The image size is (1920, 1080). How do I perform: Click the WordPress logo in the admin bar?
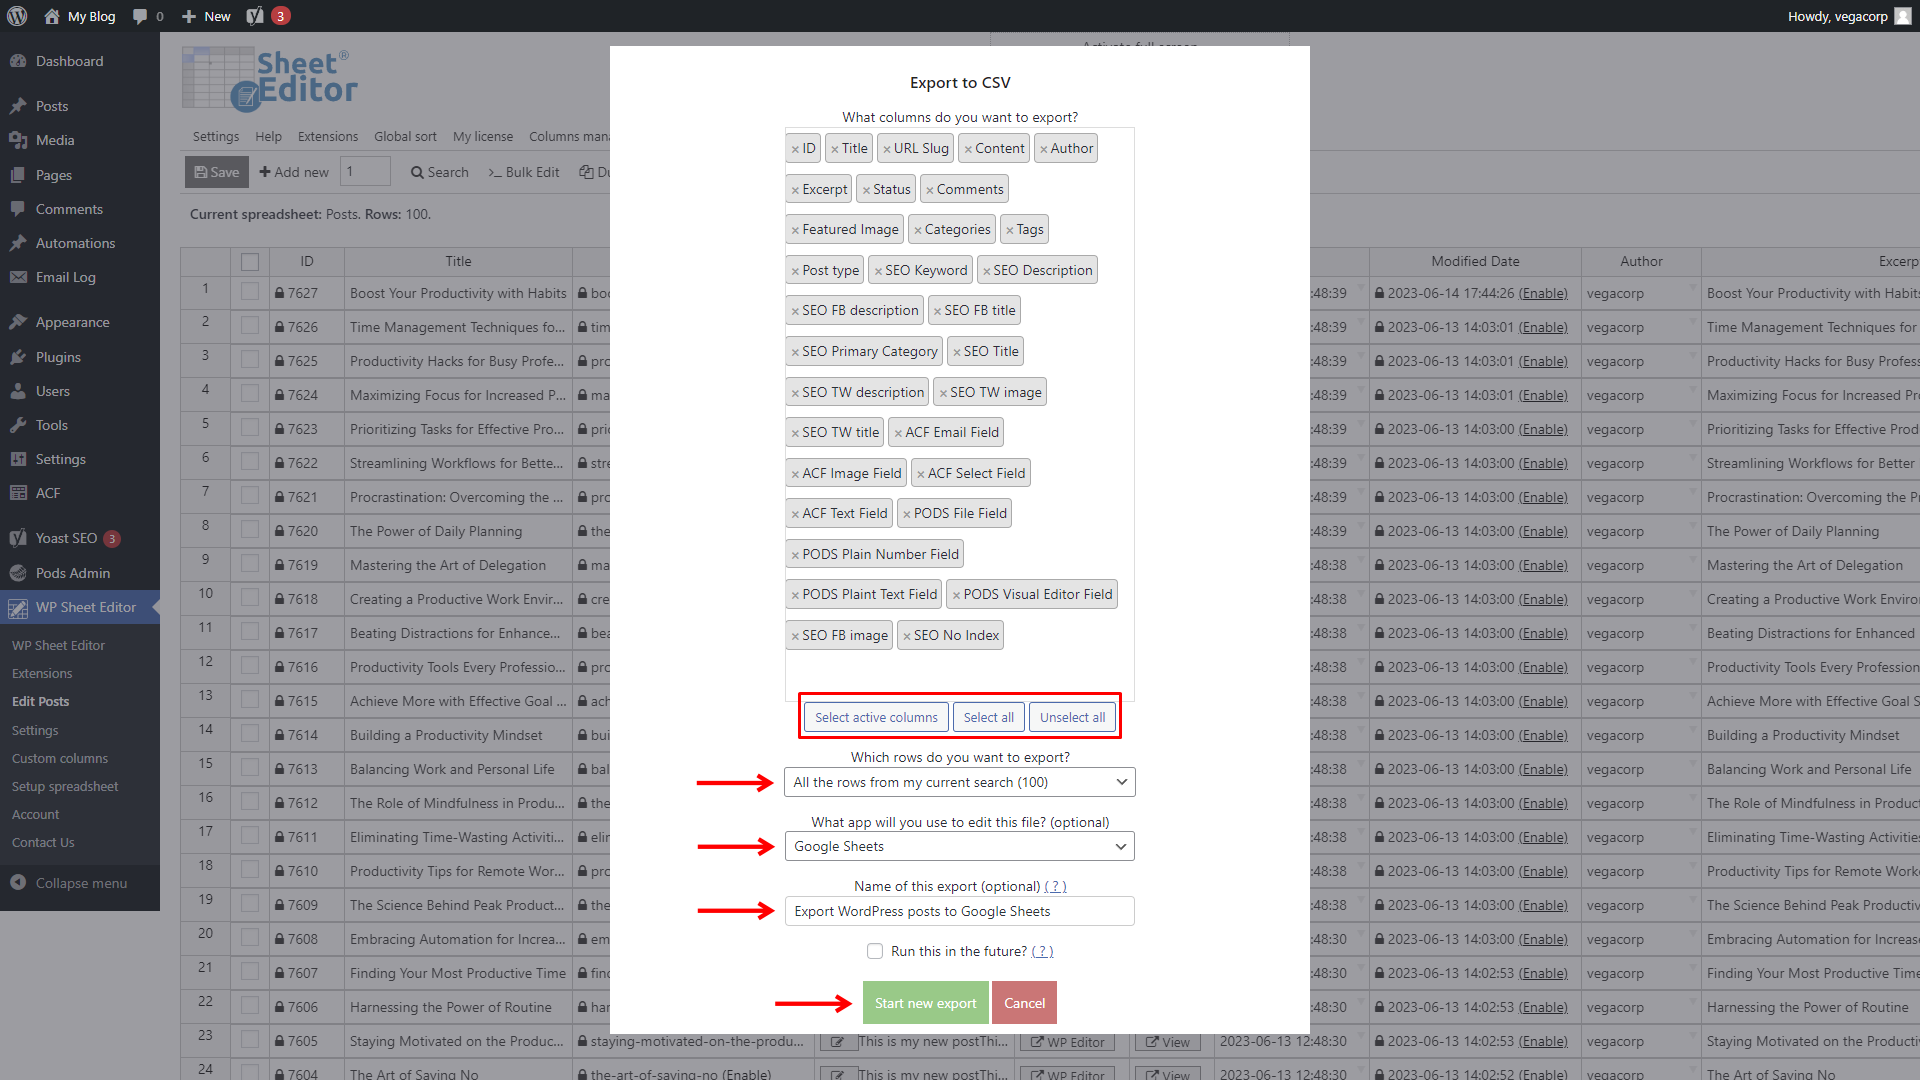click(17, 16)
